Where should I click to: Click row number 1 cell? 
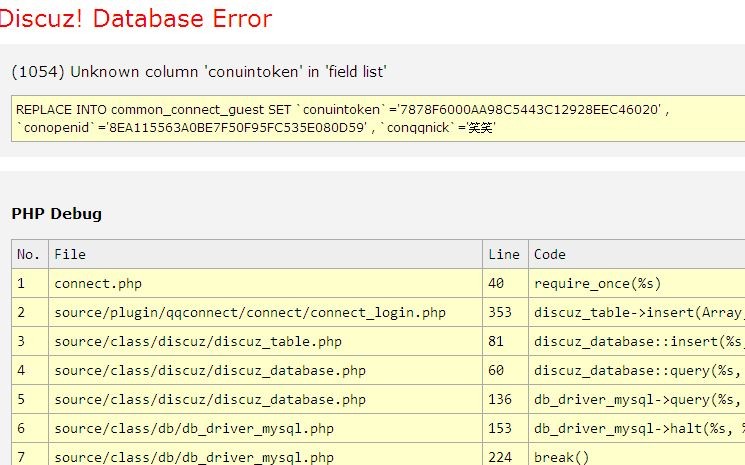click(30, 284)
